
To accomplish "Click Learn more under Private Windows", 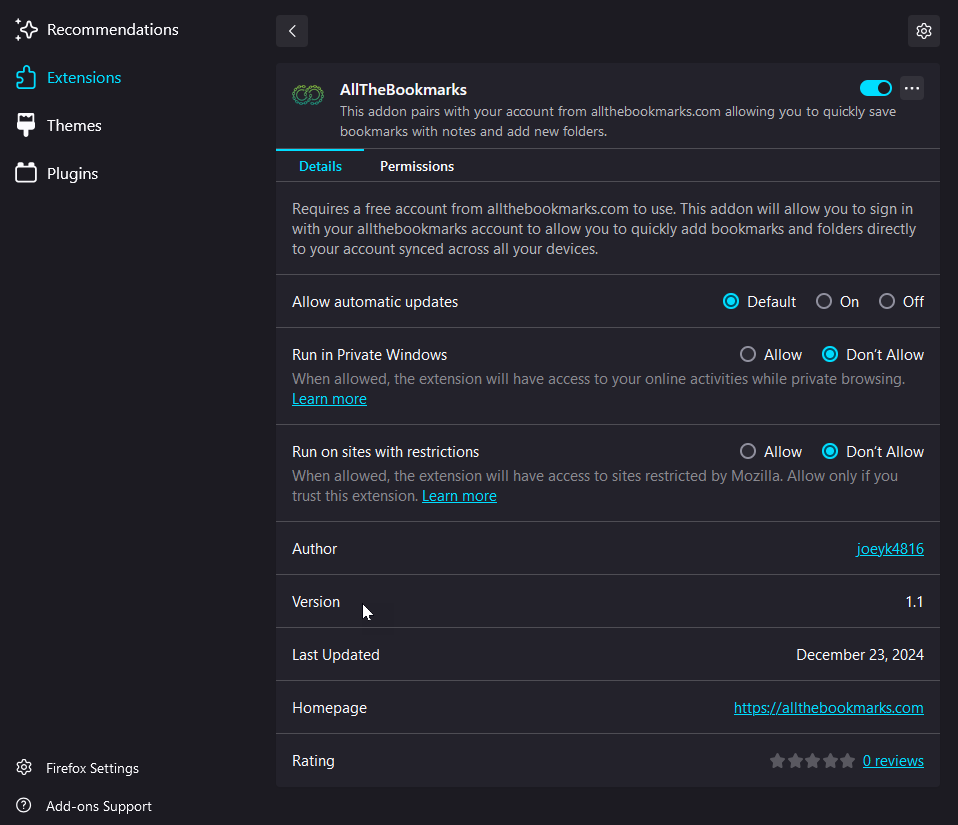I will tap(329, 399).
